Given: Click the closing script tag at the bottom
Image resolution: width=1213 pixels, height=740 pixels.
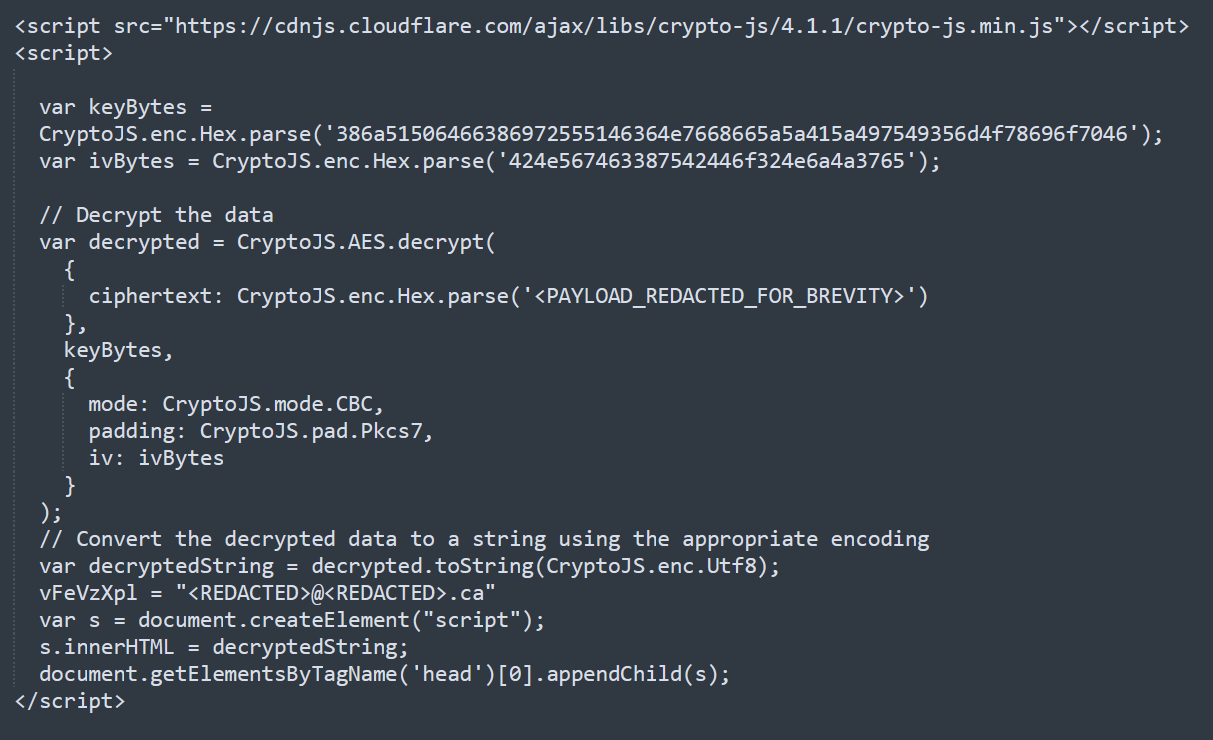Looking at the screenshot, I should tap(71, 701).
